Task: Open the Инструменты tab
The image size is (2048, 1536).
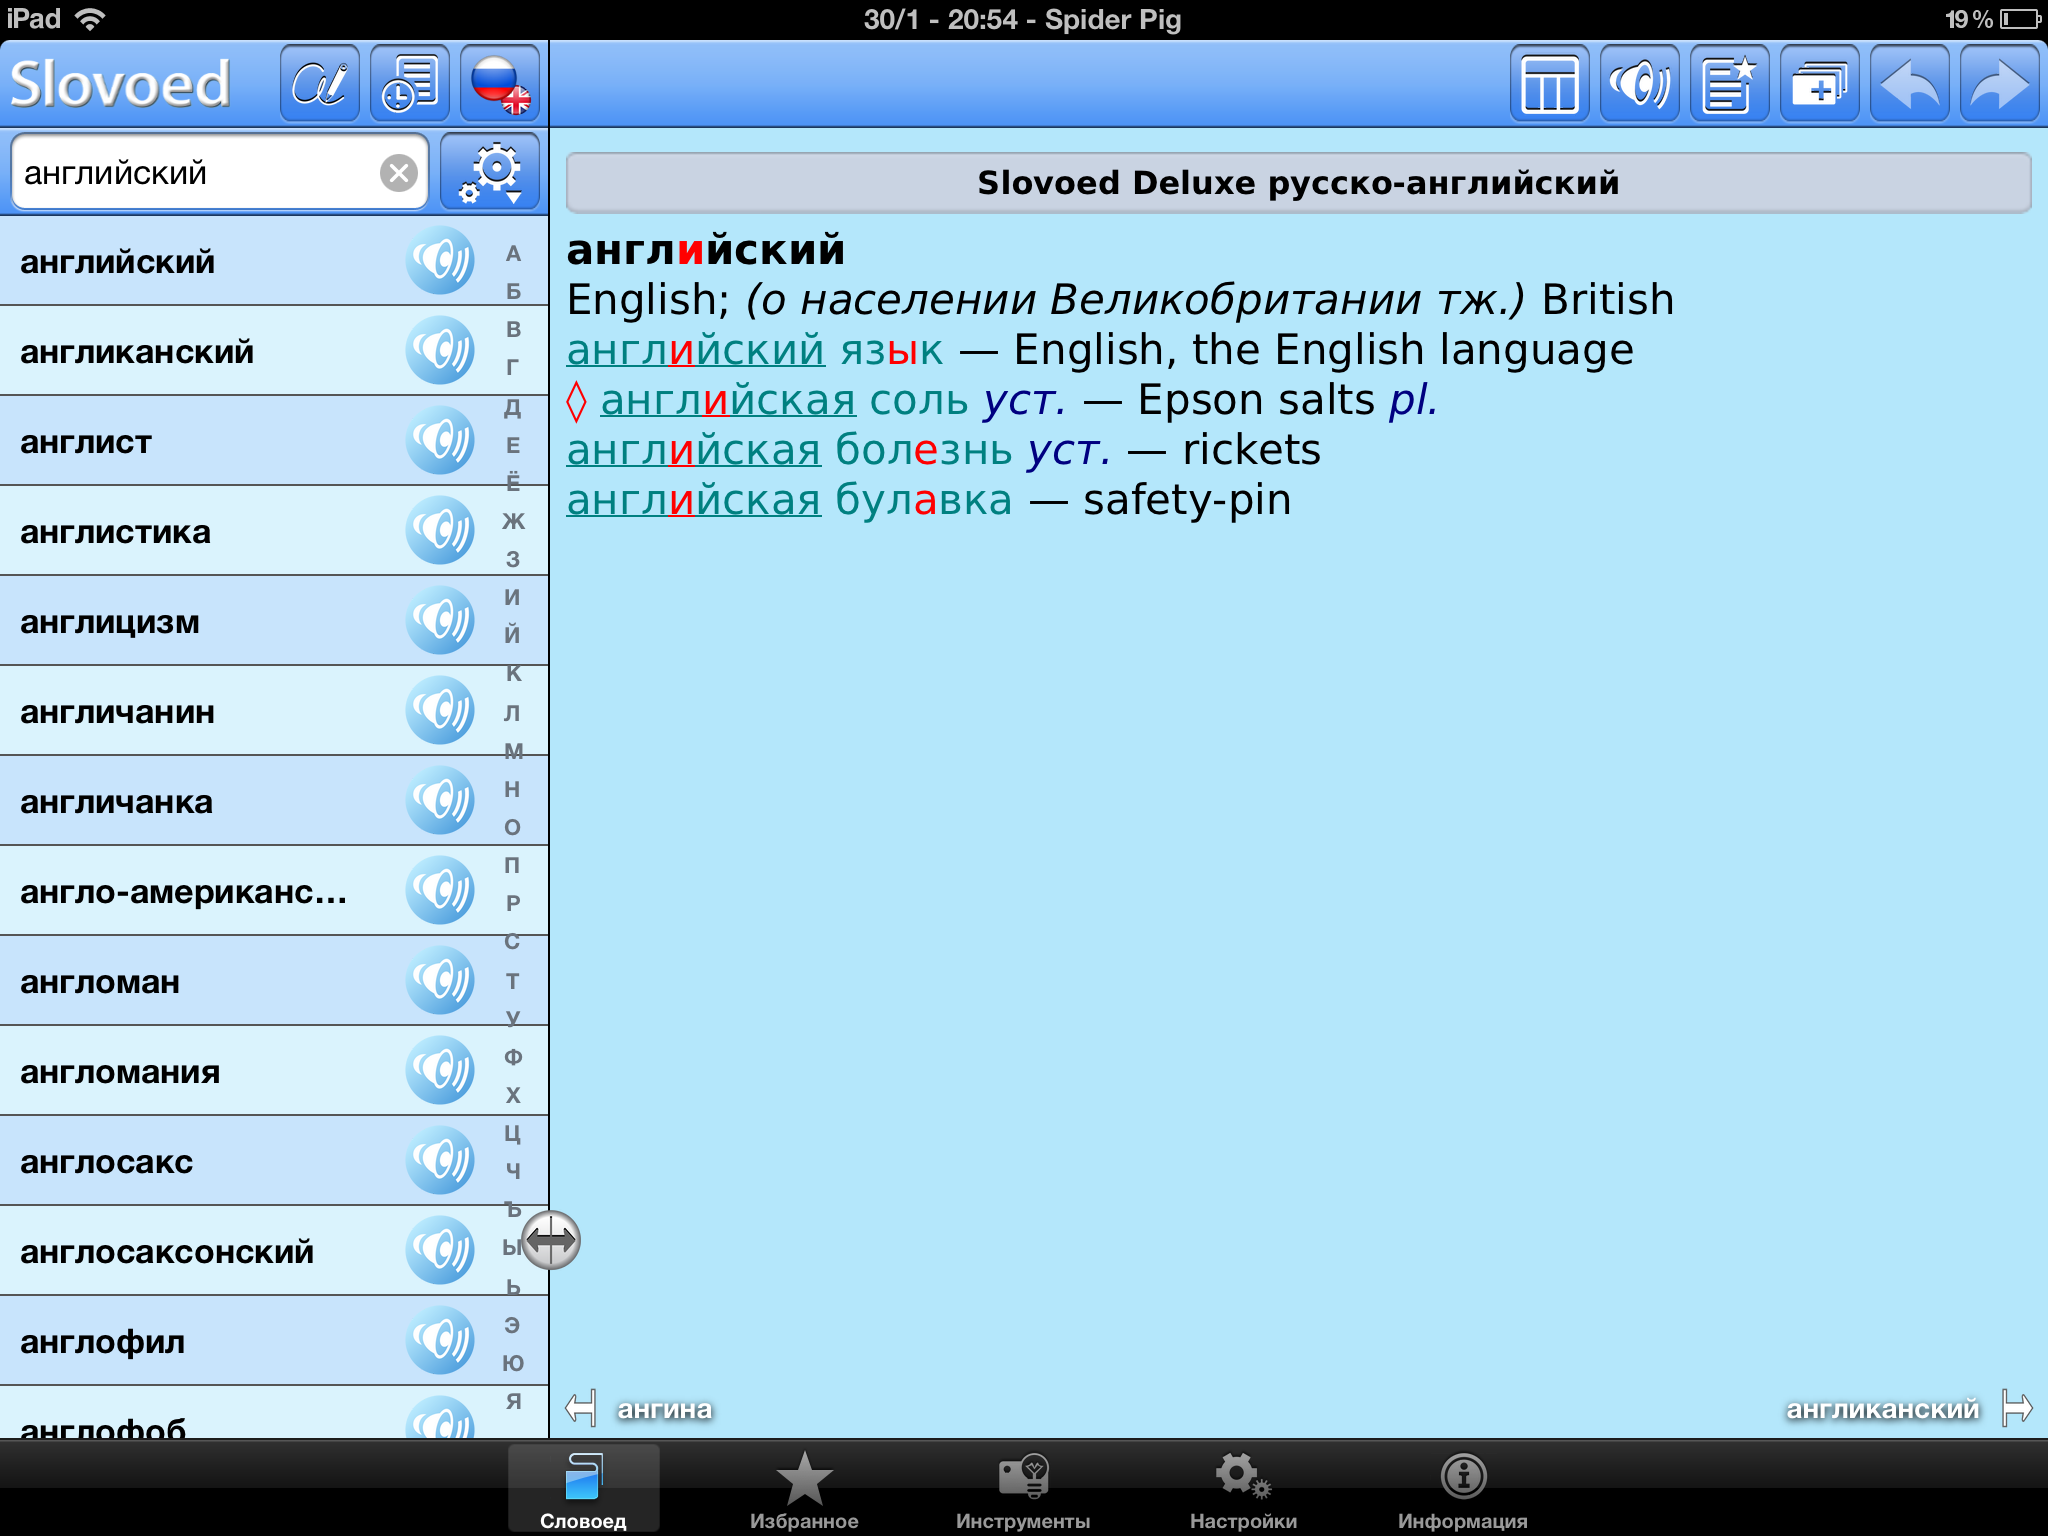Action: (x=1023, y=1490)
